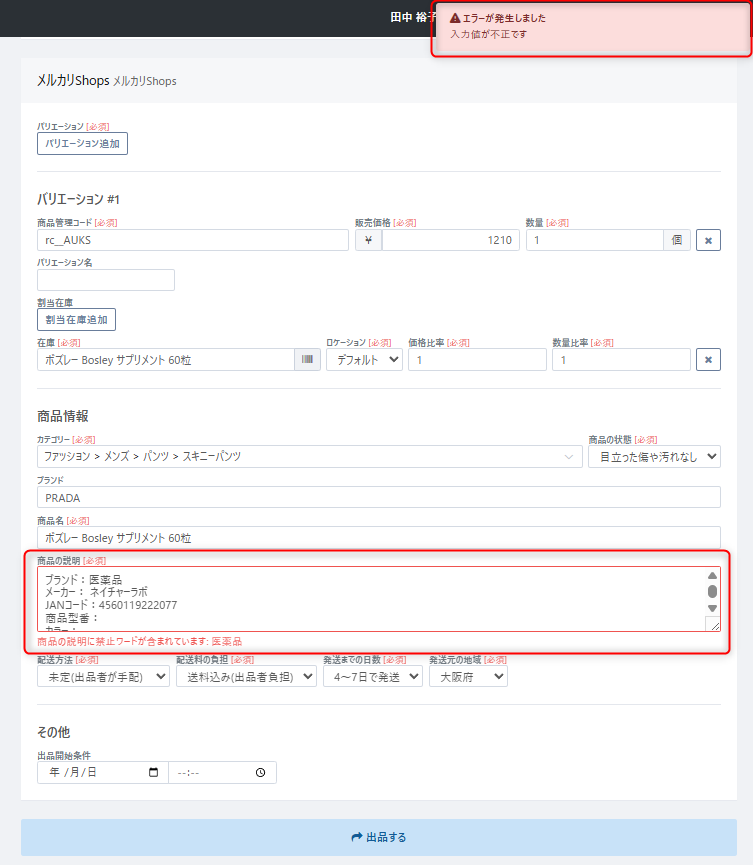The width and height of the screenshot is (753, 865).
Task: Click the 商品情報 heading
Action: 62,416
